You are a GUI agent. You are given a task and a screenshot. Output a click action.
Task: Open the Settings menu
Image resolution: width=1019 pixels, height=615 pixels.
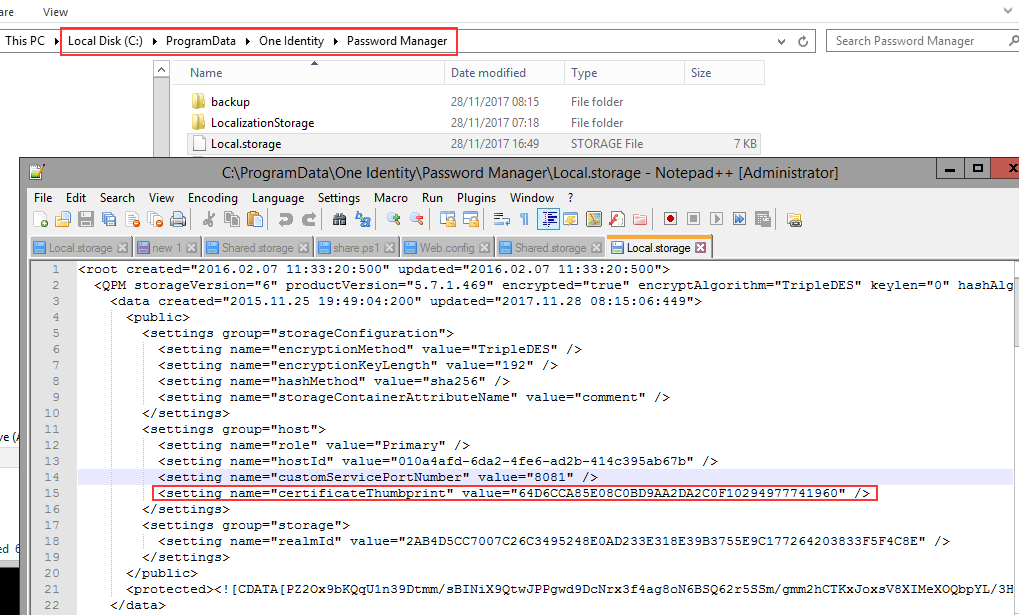[x=339, y=198]
